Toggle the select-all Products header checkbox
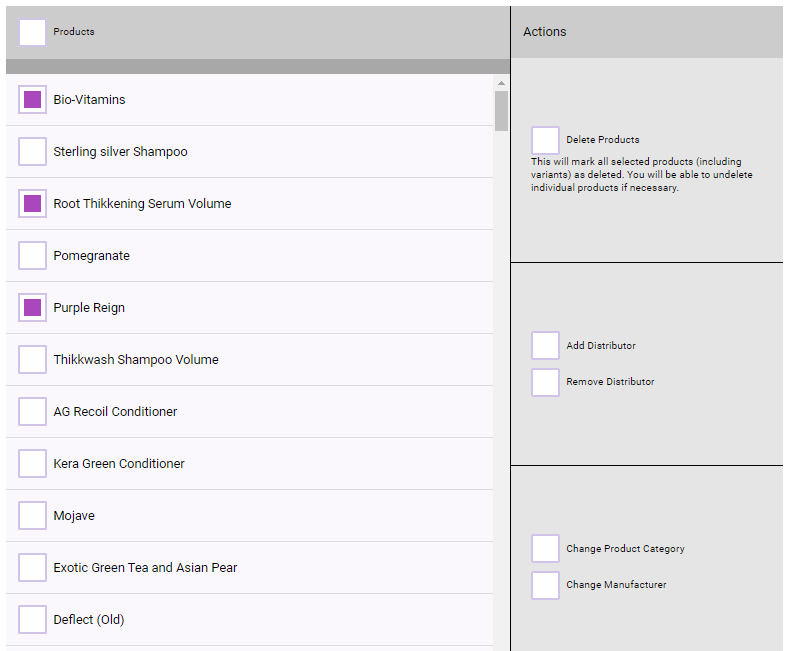Image resolution: width=785 pixels, height=651 pixels. (32, 32)
